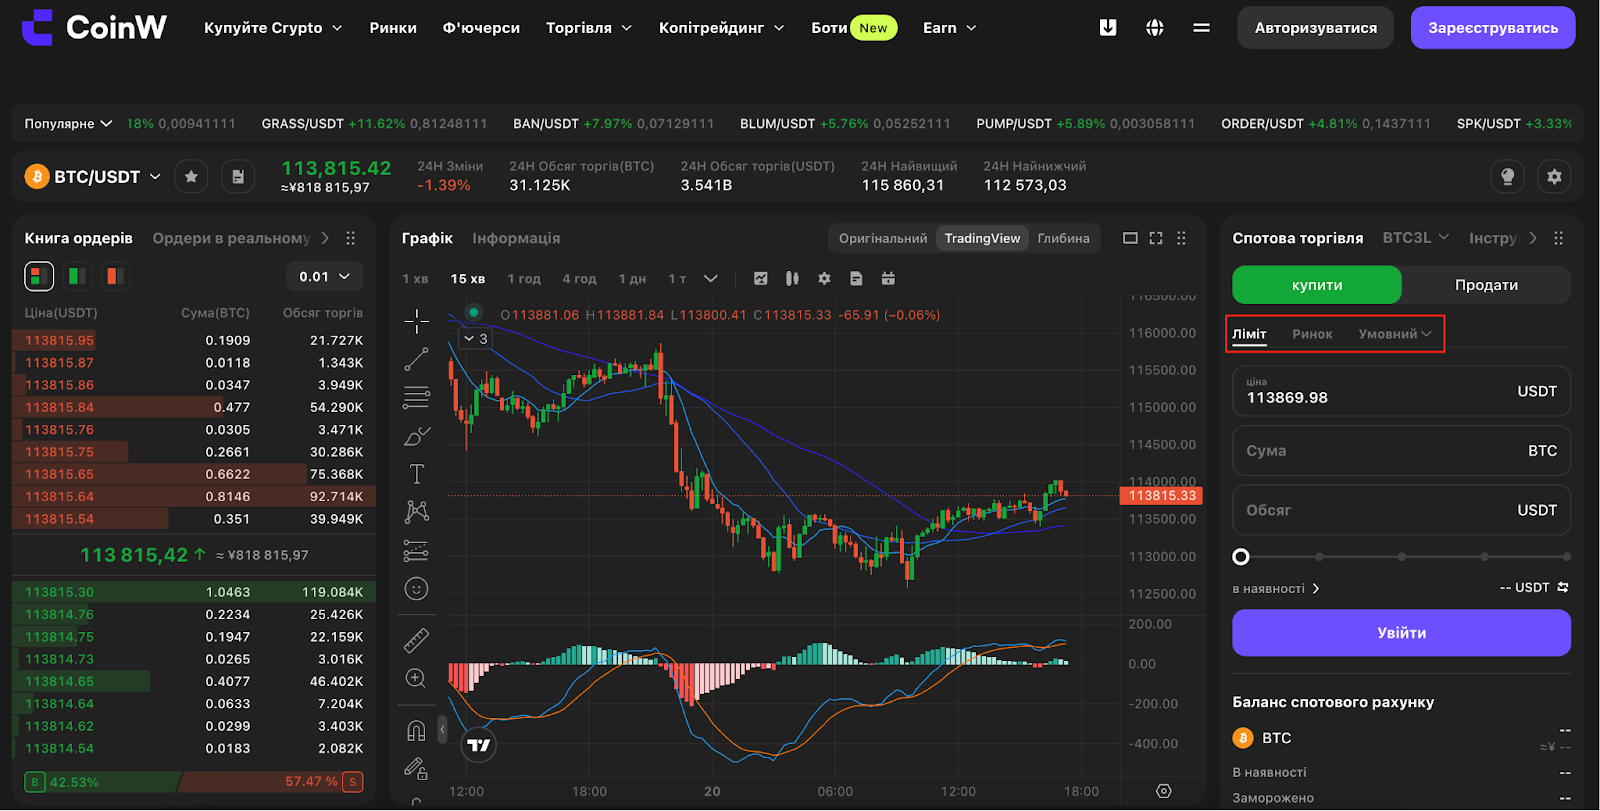Open the Інформація tab
Viewport: 1600px width, 811px height.
point(516,238)
